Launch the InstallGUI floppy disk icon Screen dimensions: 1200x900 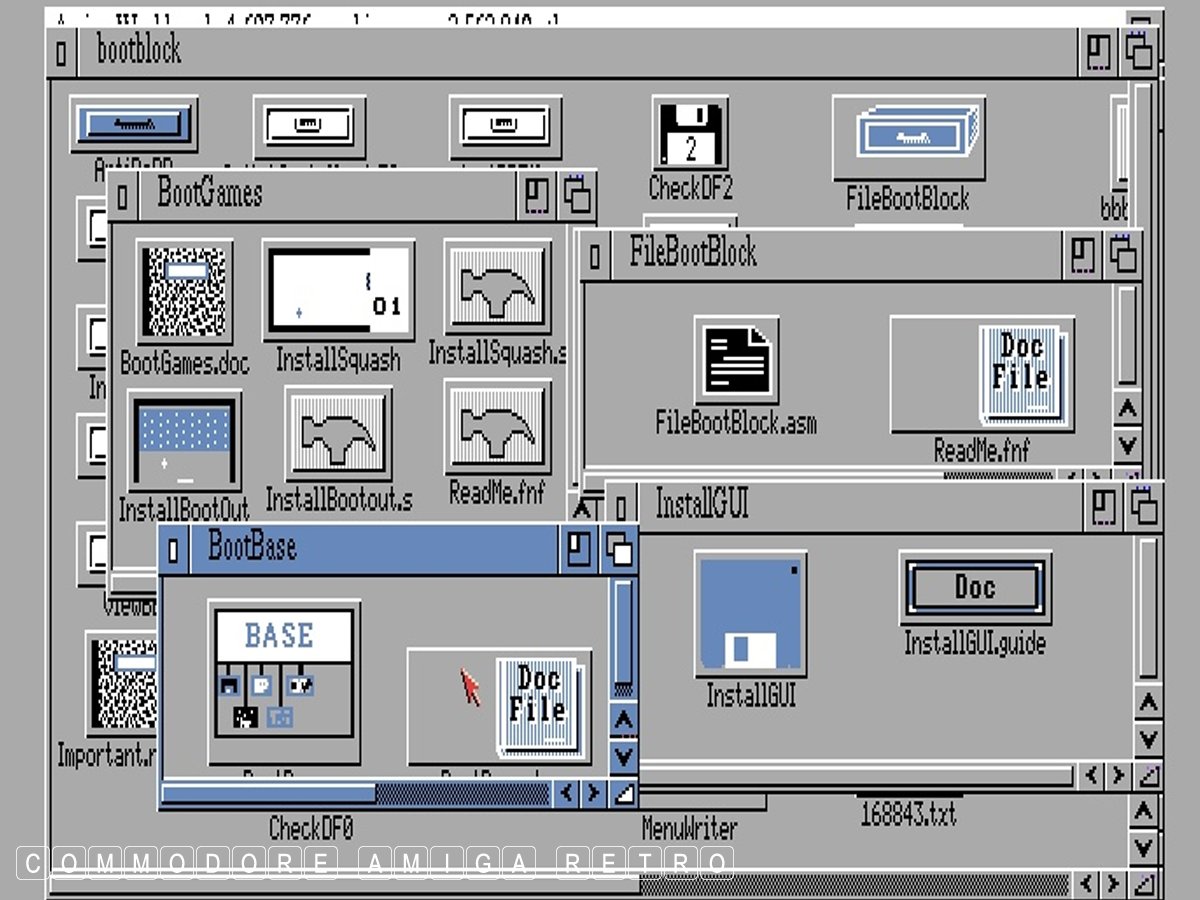(x=750, y=614)
